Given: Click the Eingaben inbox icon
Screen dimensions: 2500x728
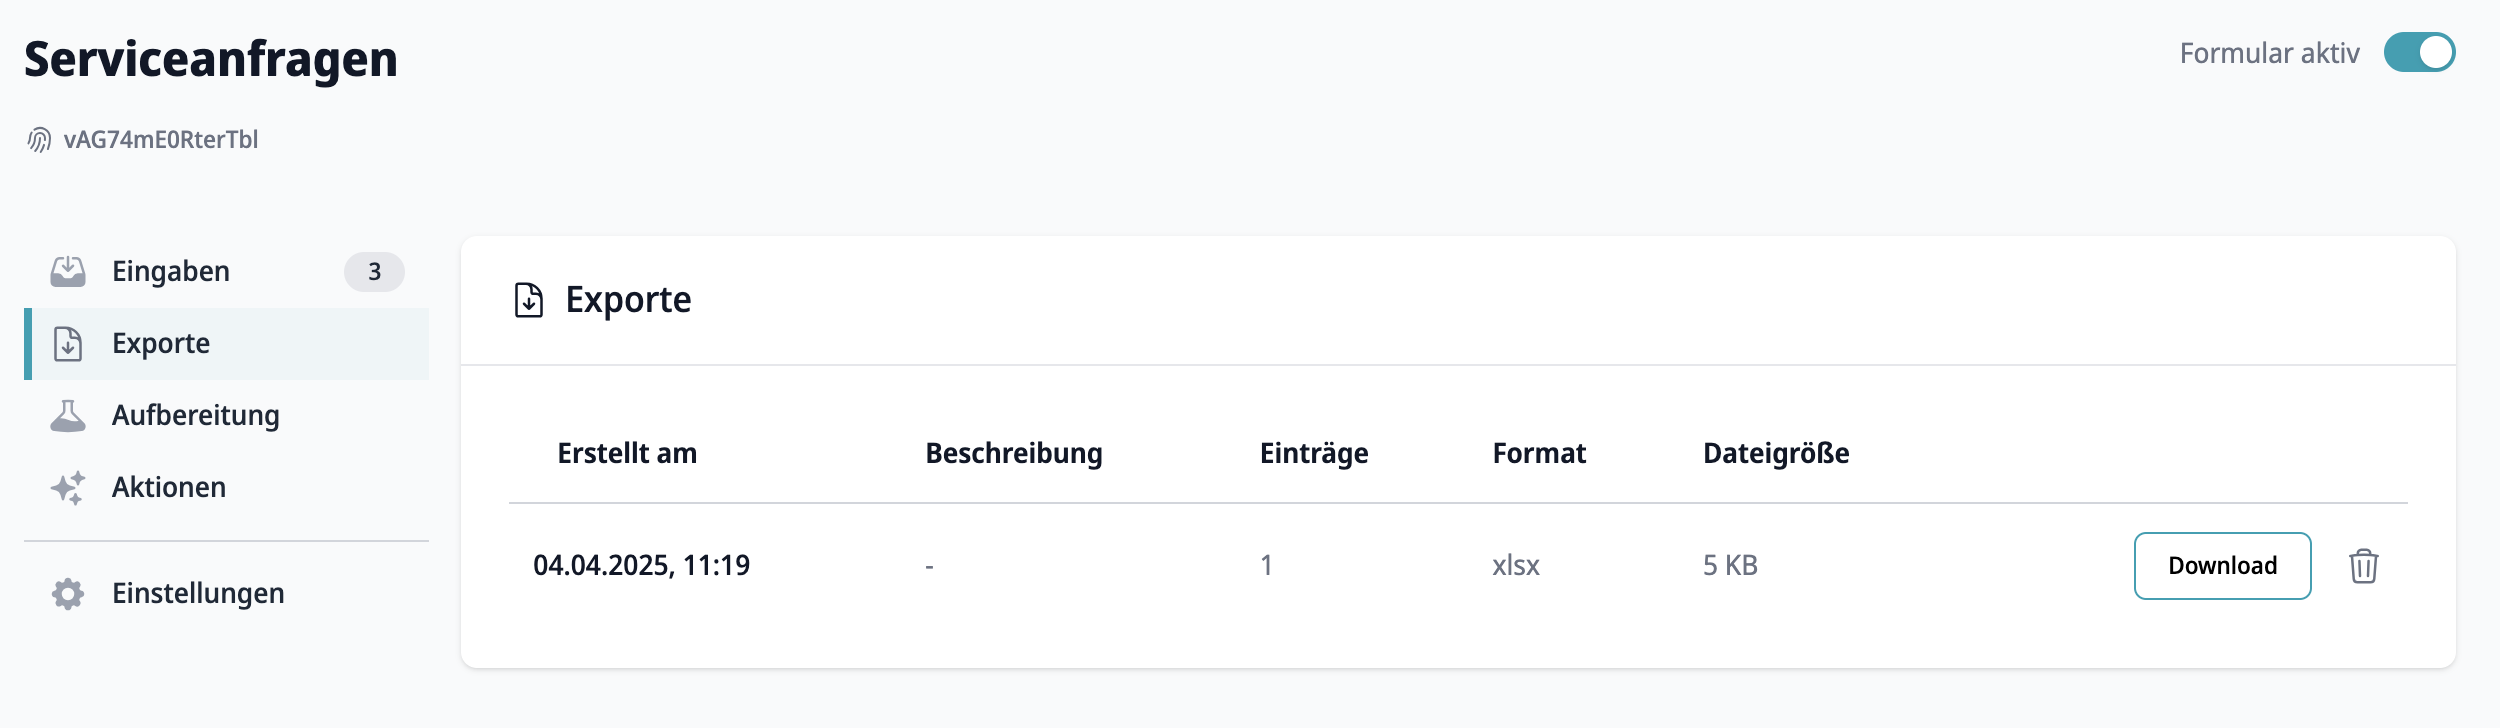Looking at the screenshot, I should (68, 271).
